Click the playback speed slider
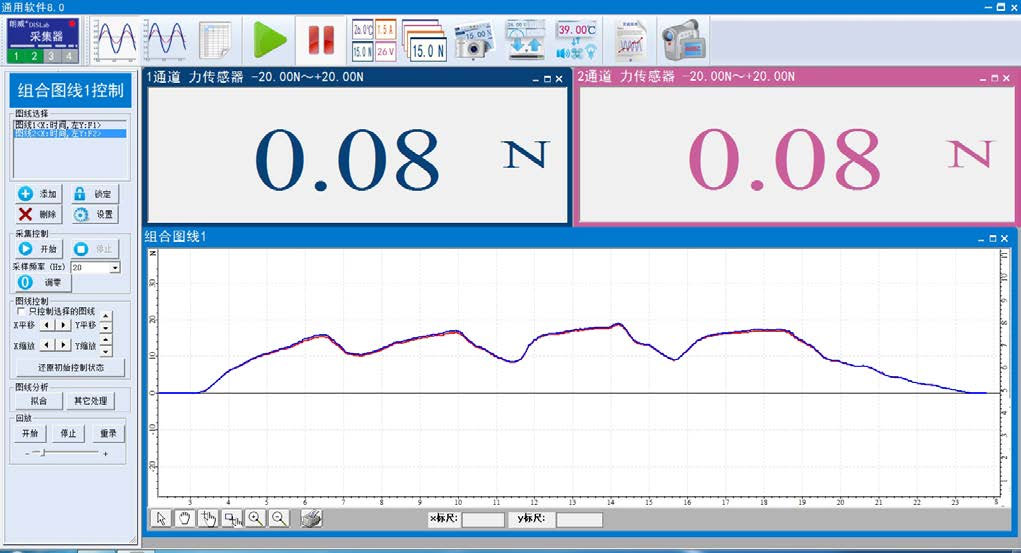The image size is (1021, 553). (38, 453)
